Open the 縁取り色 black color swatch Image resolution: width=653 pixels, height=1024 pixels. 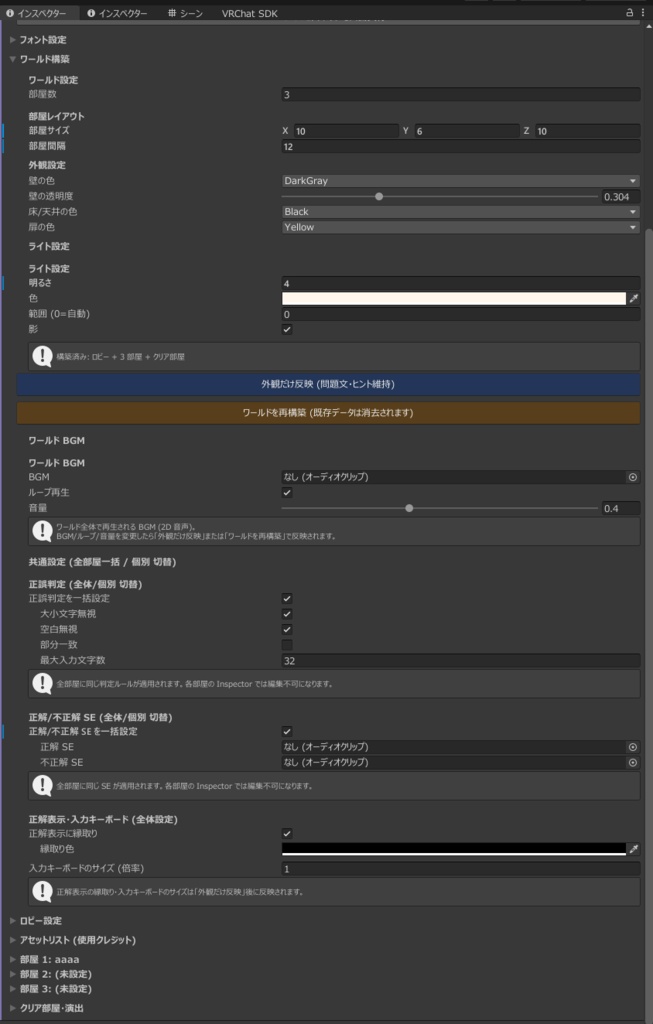coord(454,849)
